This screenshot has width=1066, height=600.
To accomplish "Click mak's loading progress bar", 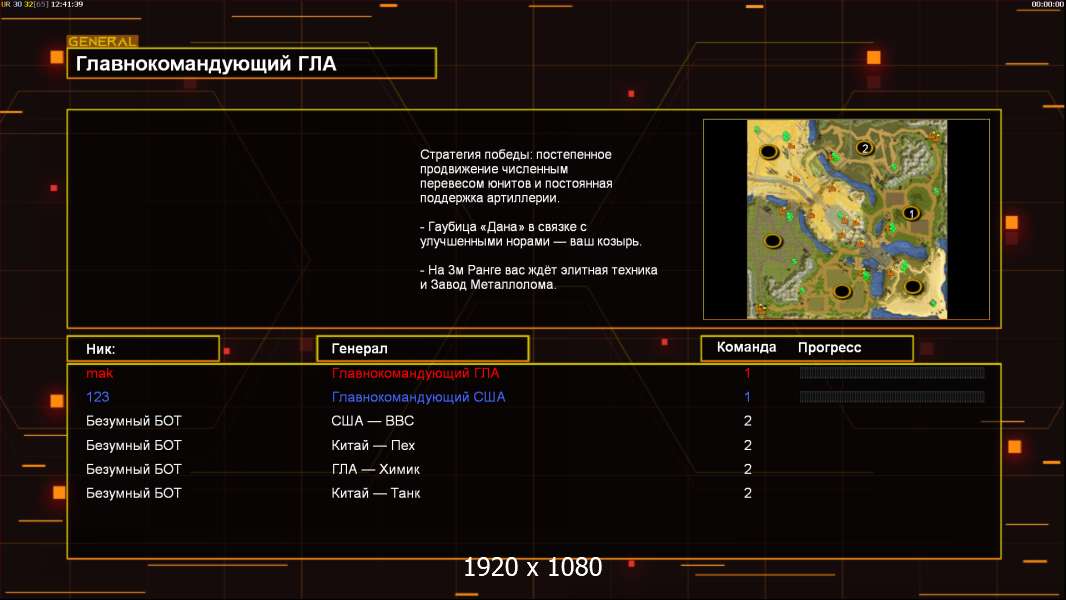I will pyautogui.click(x=892, y=372).
